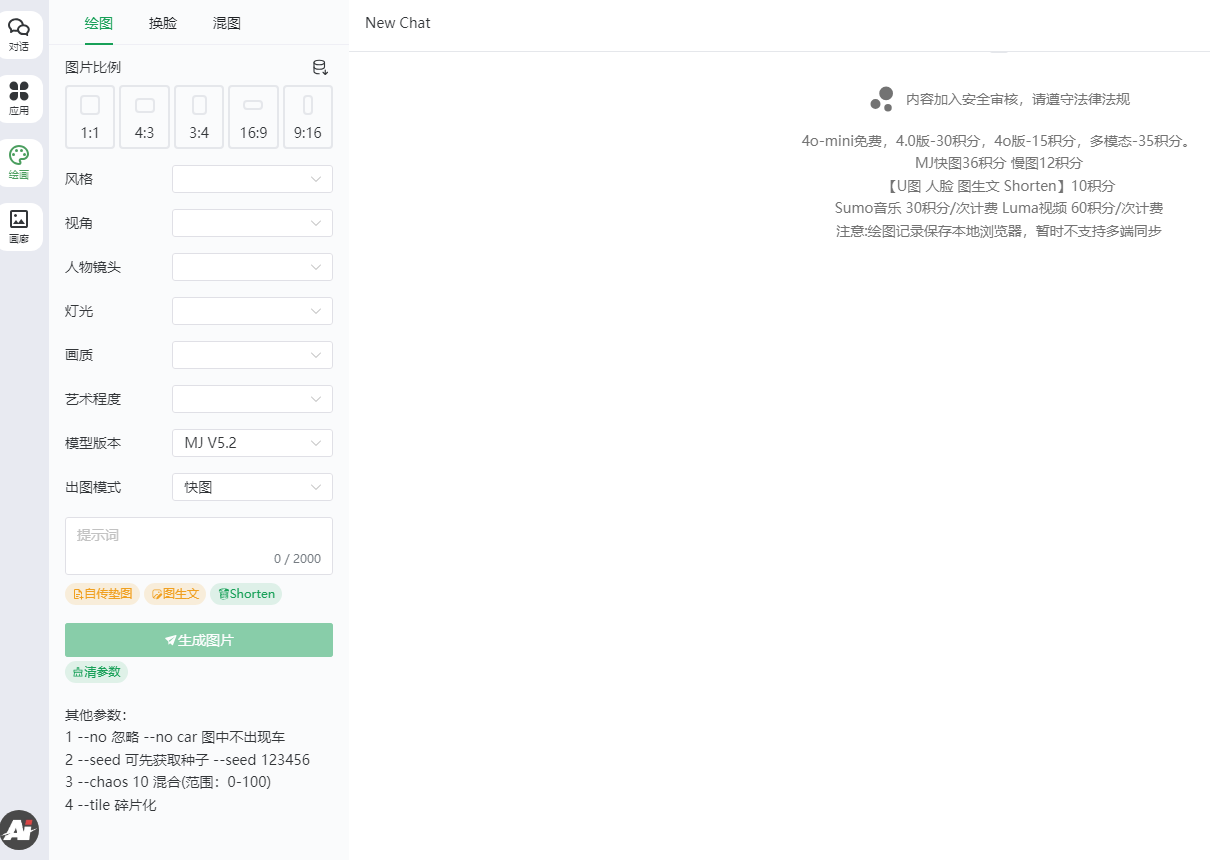The image size is (1210, 860).
Task: Click the 生成图片 generate button
Action: click(x=199, y=640)
